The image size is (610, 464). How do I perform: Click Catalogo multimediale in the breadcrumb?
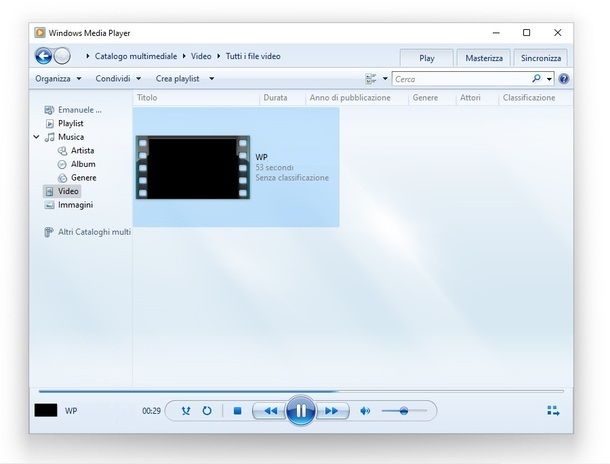136,56
